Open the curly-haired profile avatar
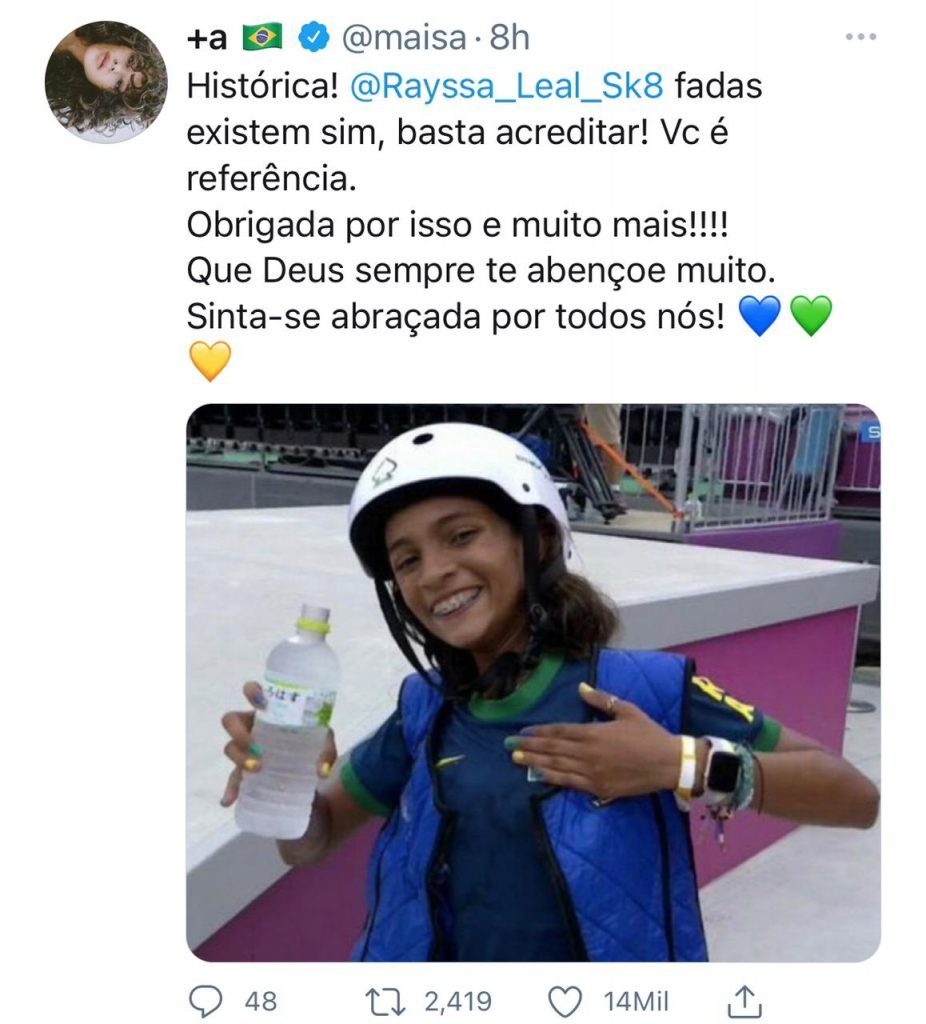 pyautogui.click(x=106, y=82)
